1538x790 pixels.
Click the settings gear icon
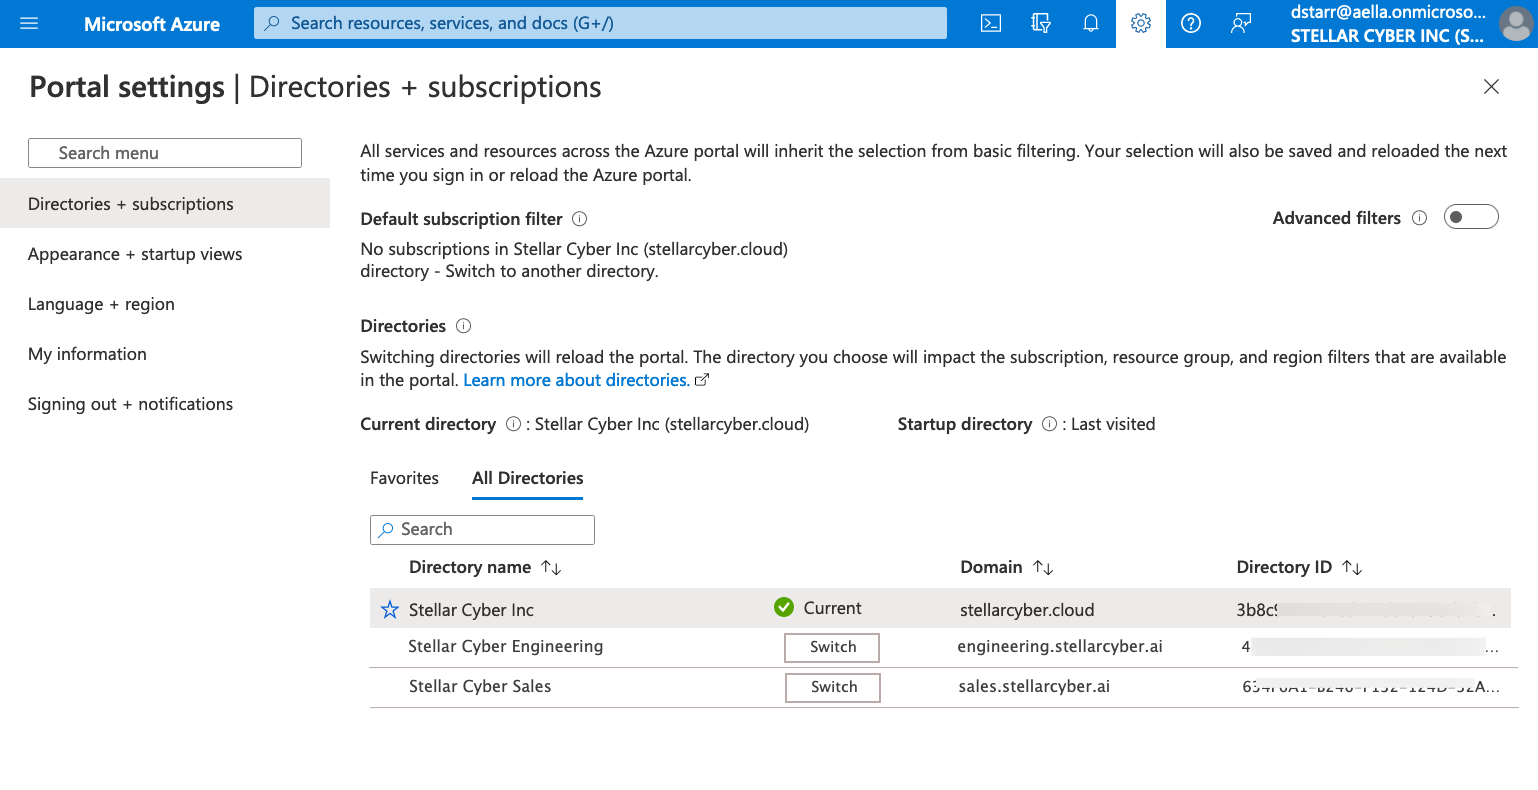(x=1141, y=23)
